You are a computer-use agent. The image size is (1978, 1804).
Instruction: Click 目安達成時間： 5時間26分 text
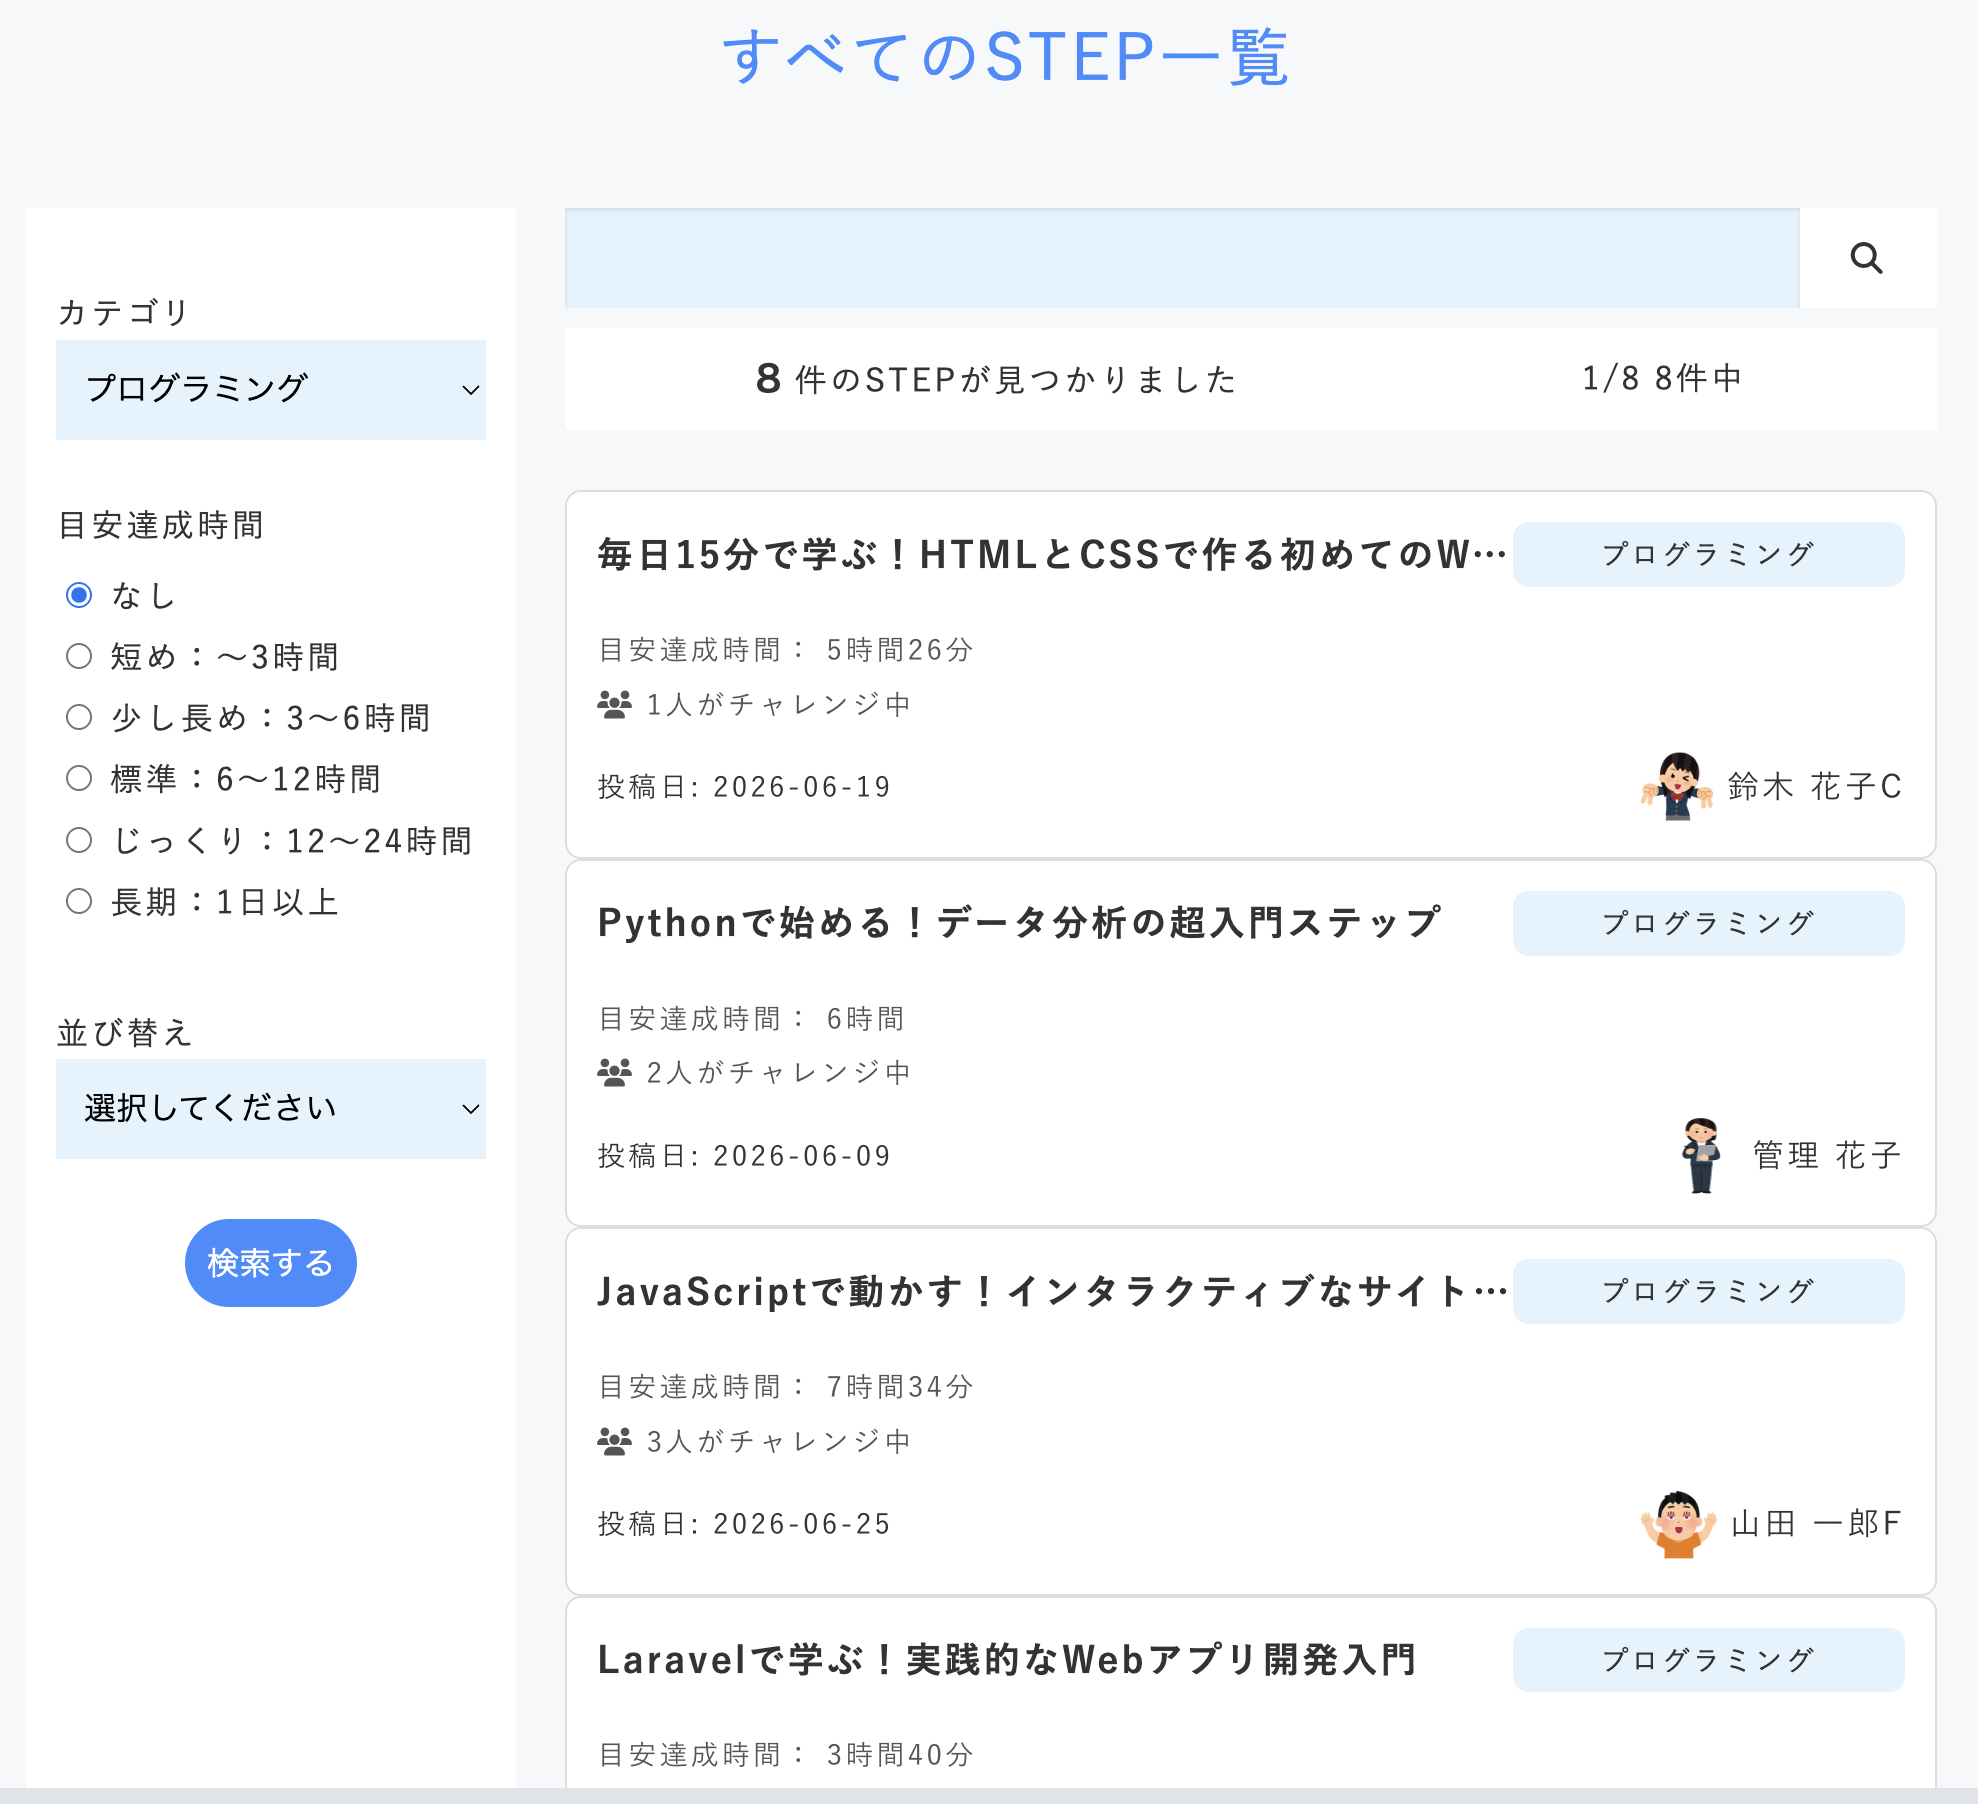click(x=785, y=650)
